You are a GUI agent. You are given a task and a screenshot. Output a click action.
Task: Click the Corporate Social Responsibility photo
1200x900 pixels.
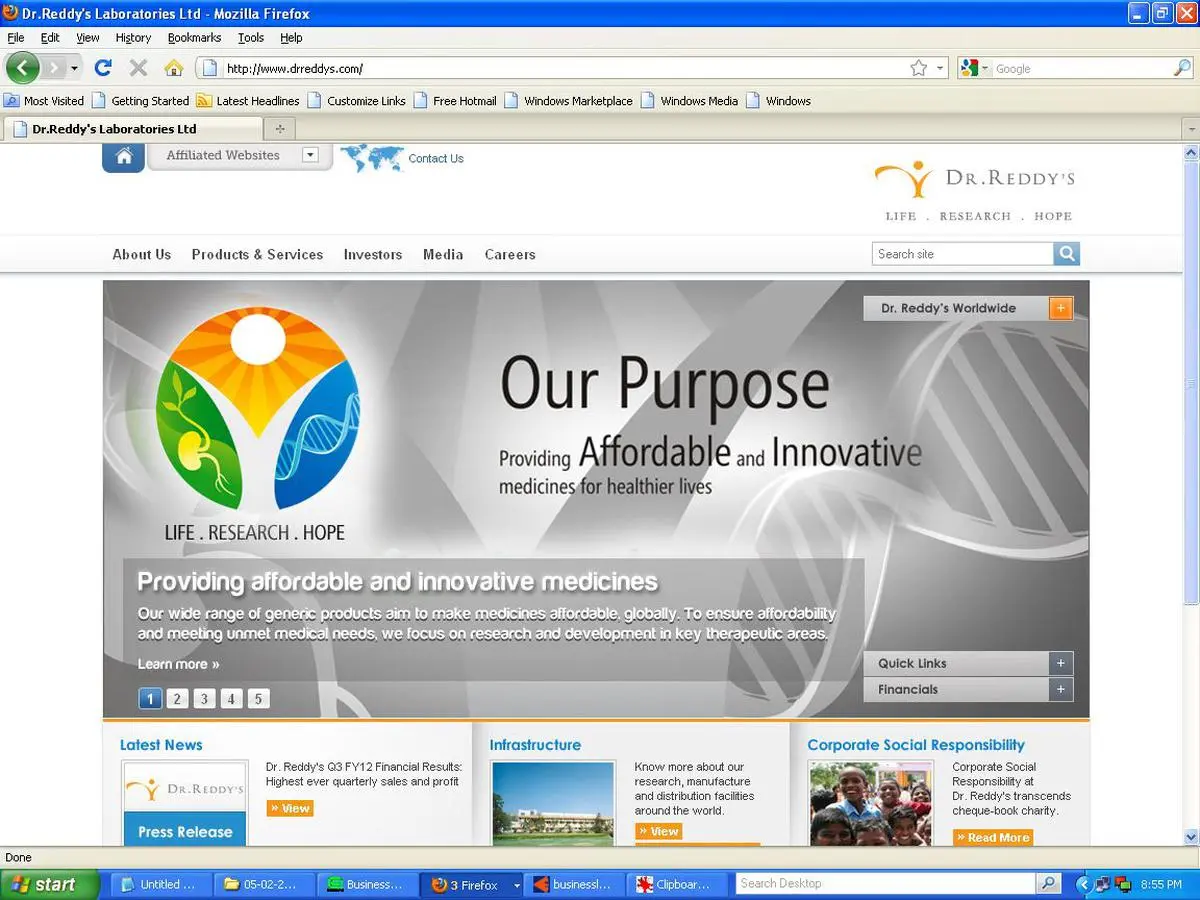870,803
